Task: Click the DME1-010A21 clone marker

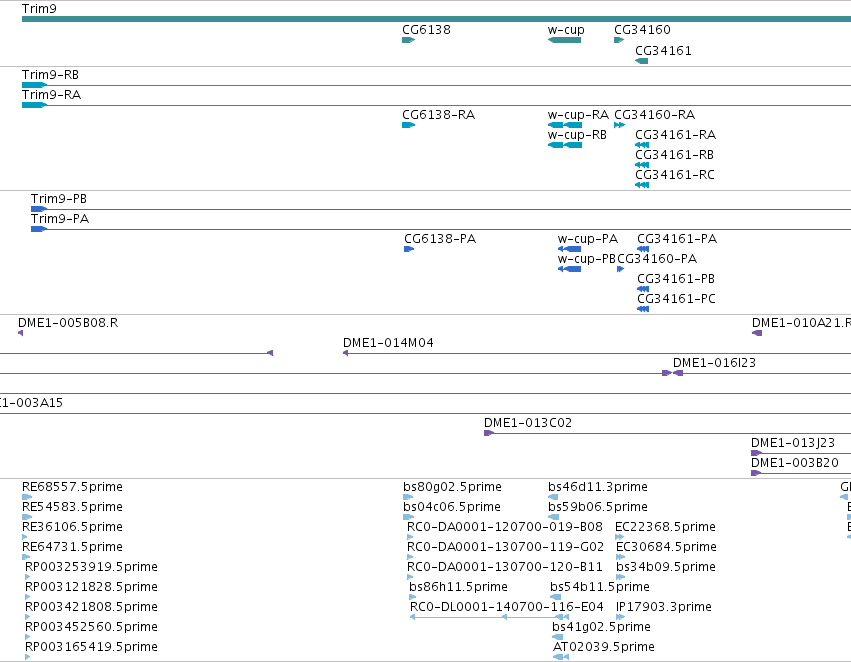Action: [x=757, y=333]
